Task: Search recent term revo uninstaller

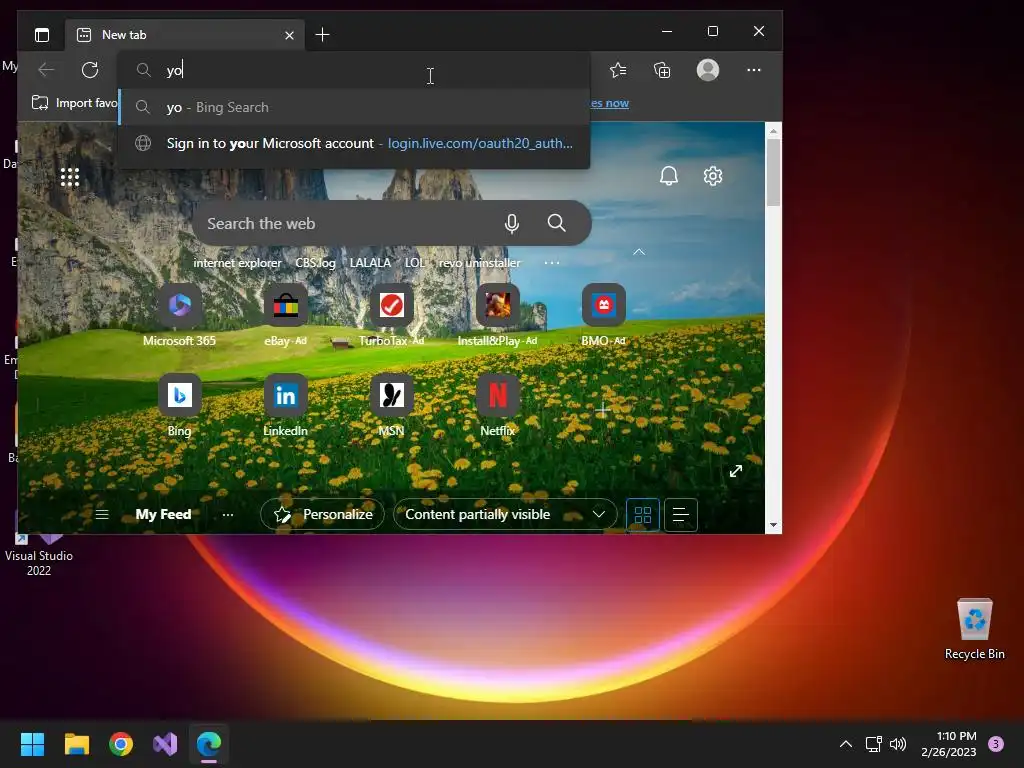Action: 480,263
